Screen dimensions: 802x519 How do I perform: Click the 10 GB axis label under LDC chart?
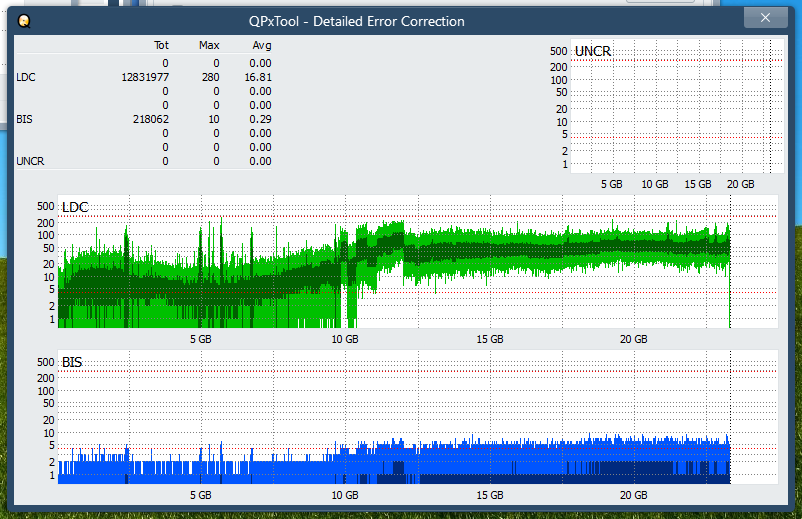point(345,339)
